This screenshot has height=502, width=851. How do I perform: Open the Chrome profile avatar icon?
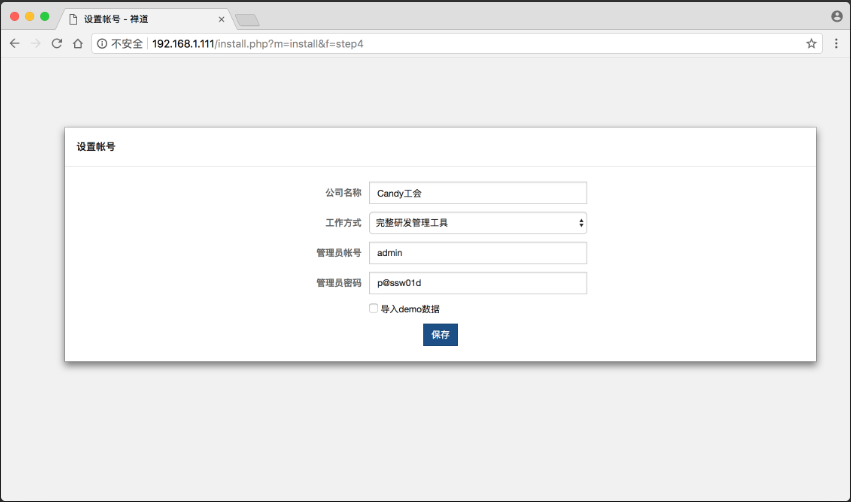coord(837,16)
